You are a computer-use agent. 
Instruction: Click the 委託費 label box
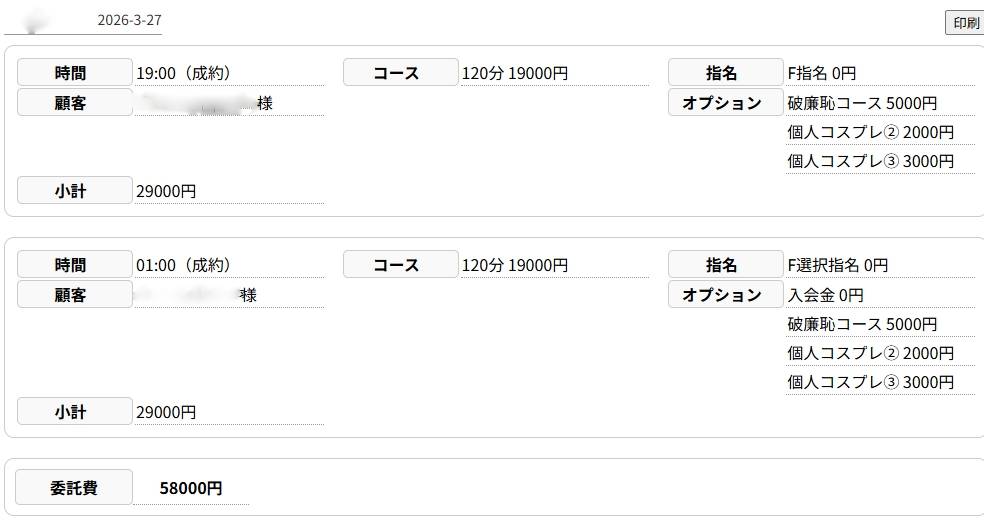(x=75, y=489)
